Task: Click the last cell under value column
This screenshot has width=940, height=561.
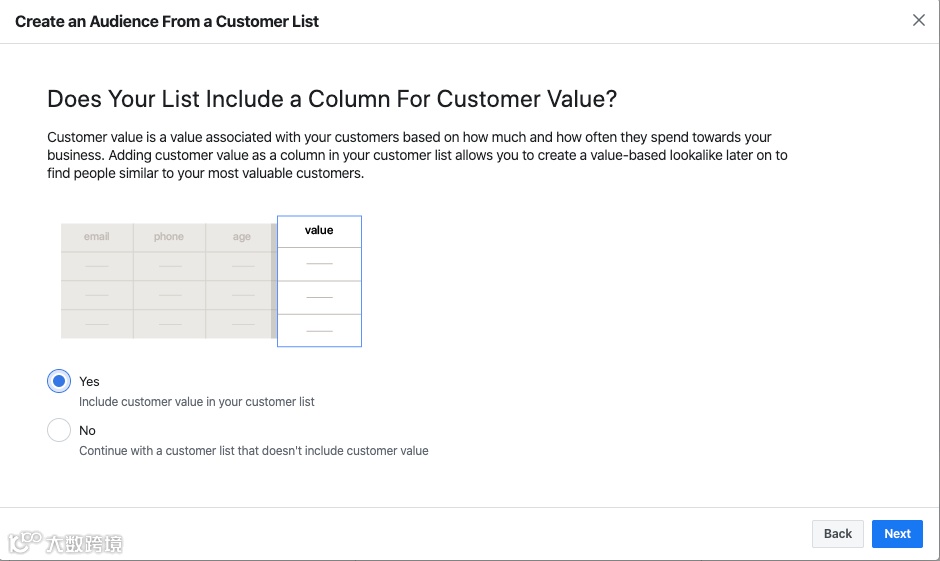Action: [319, 330]
